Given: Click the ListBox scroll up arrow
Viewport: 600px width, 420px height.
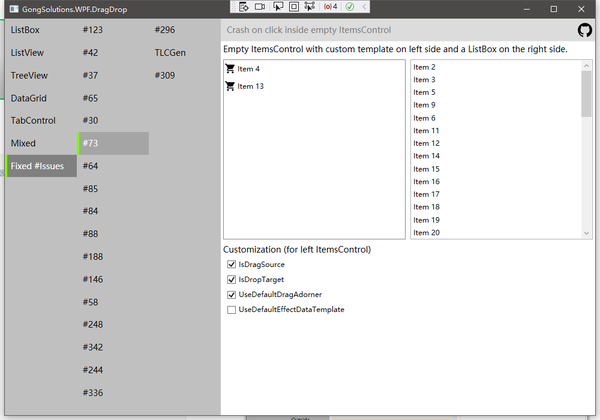Looking at the screenshot, I should tap(586, 66).
